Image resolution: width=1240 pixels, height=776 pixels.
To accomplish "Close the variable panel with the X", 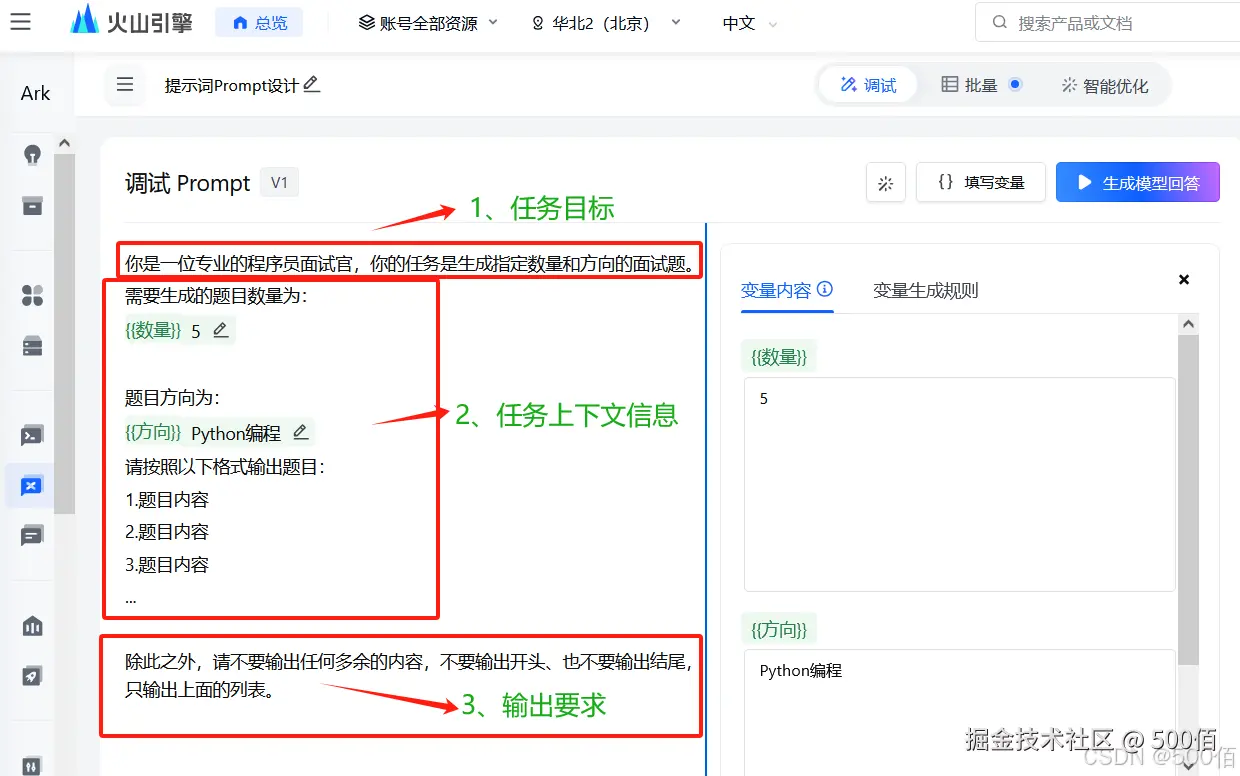I will (x=1184, y=279).
